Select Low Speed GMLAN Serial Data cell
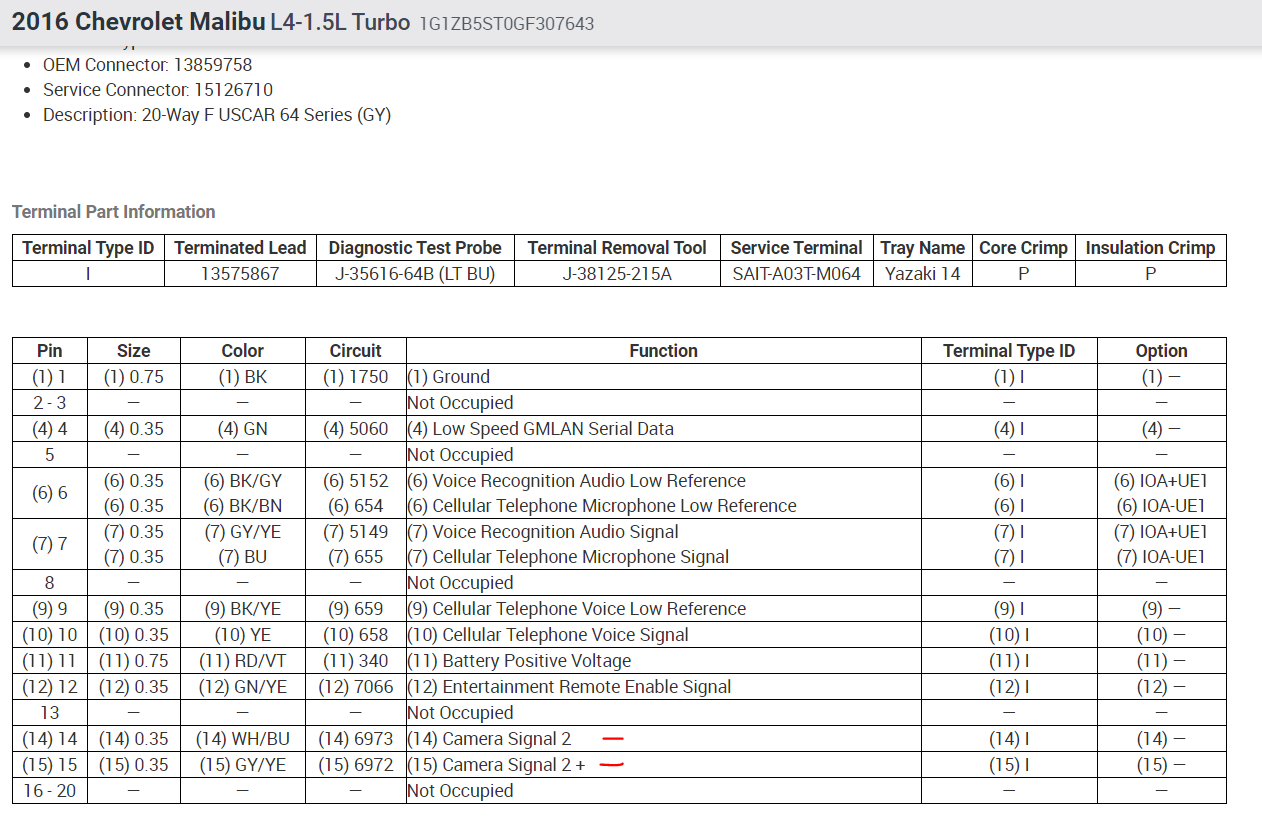Viewport: 1262px width, 825px height. click(x=663, y=429)
